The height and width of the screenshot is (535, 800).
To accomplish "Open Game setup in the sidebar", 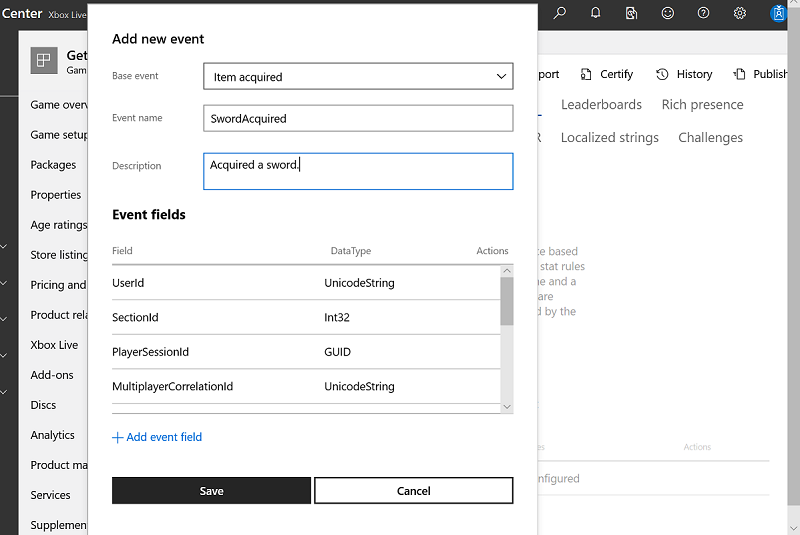I will click(x=59, y=135).
